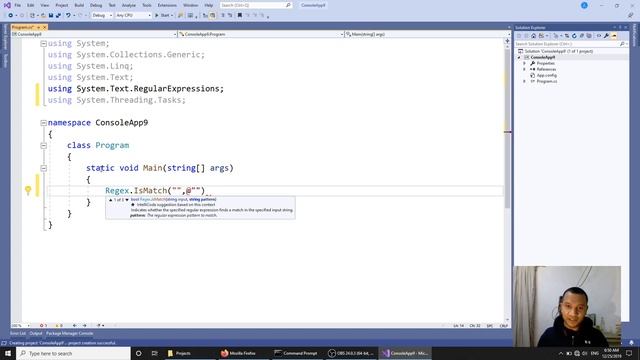Click the Windows Start button
Viewport: 640px width, 360px height.
click(8, 353)
